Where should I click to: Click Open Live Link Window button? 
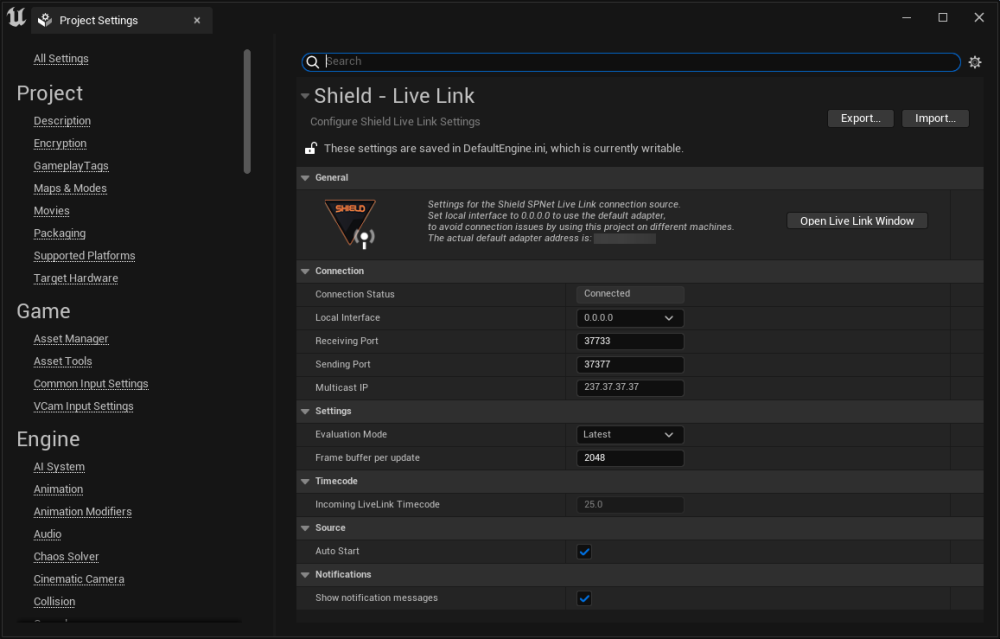(857, 221)
